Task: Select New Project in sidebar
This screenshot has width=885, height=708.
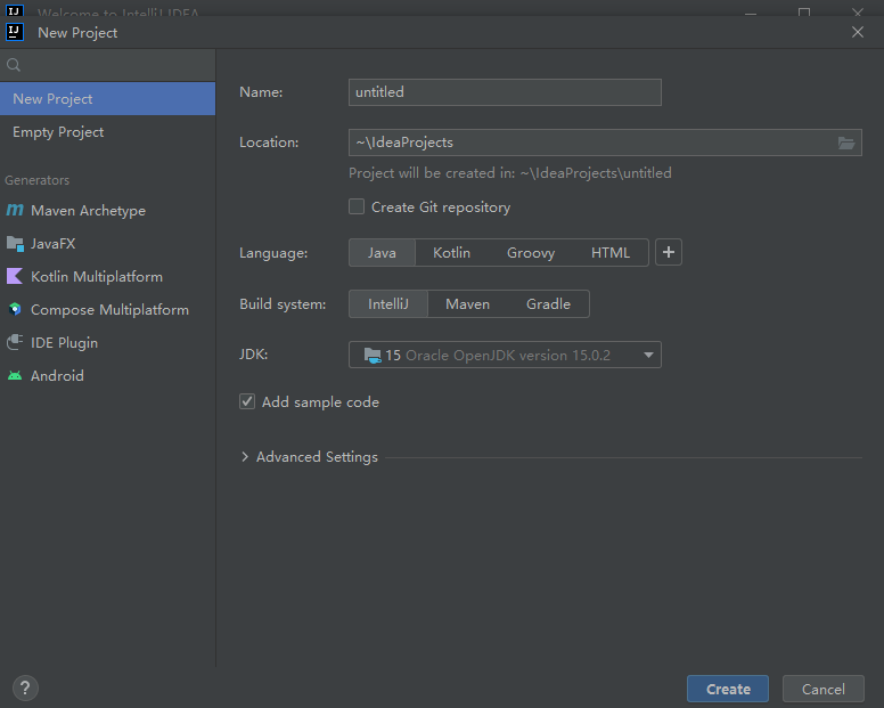Action: coord(107,99)
